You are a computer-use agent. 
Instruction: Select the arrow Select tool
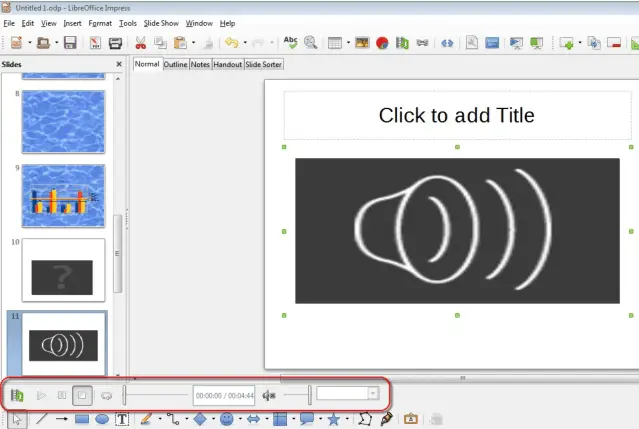click(x=17, y=419)
